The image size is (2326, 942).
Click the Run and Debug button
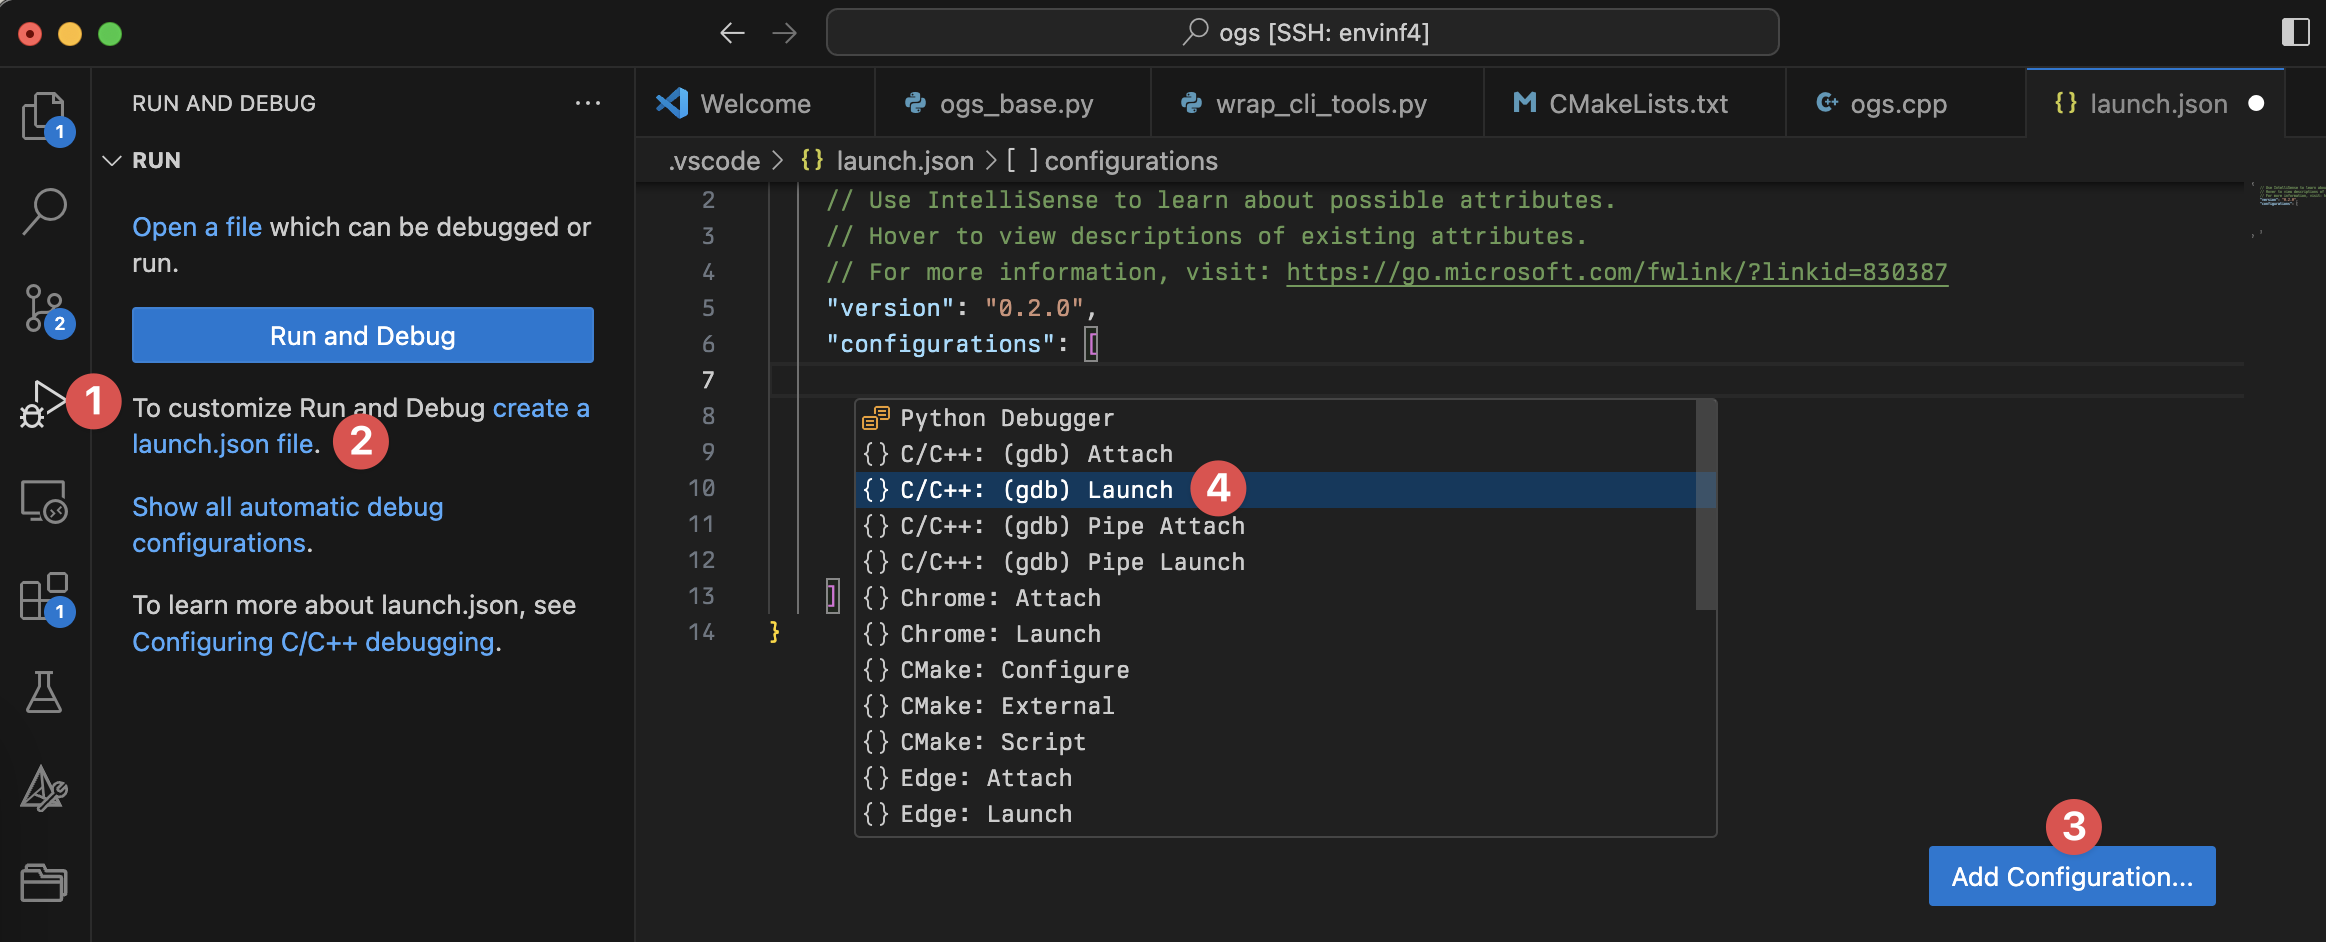[362, 335]
